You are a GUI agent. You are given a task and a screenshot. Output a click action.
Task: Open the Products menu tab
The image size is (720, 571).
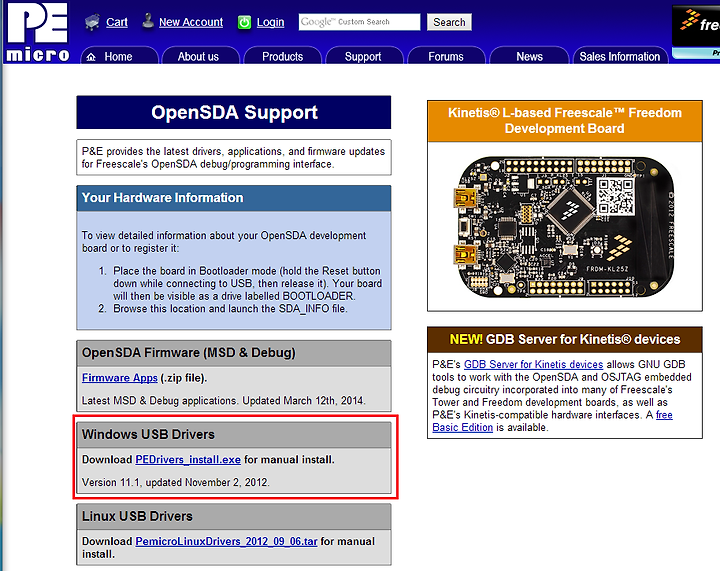pos(282,56)
